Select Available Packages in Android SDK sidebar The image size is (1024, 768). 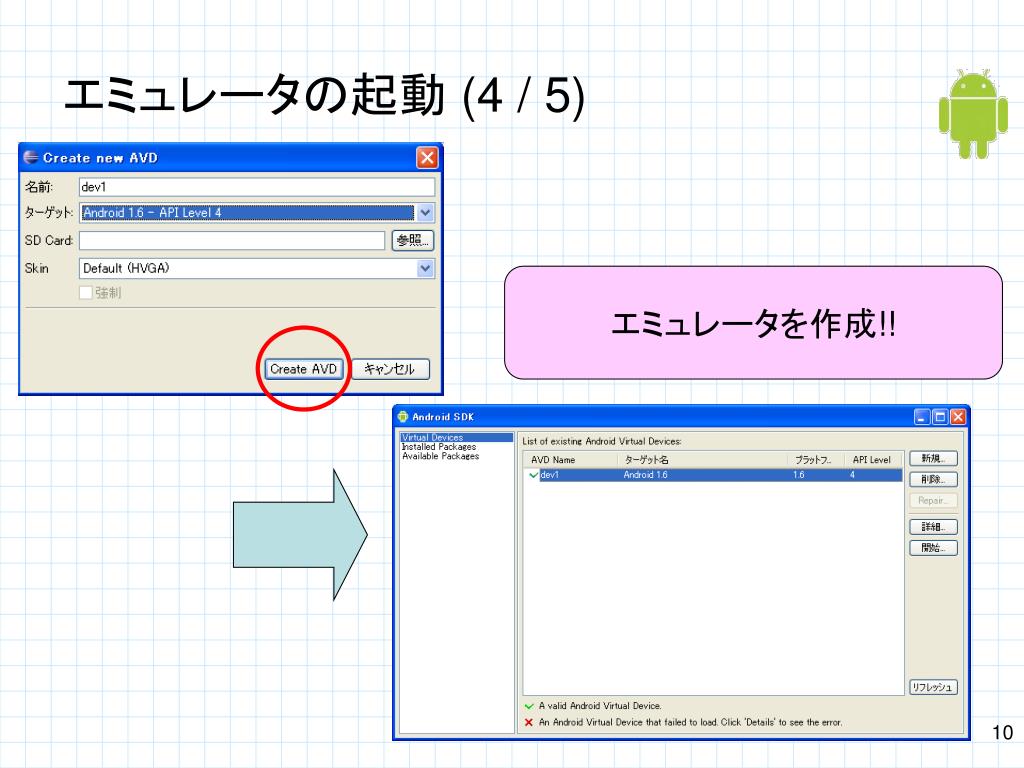[441, 456]
